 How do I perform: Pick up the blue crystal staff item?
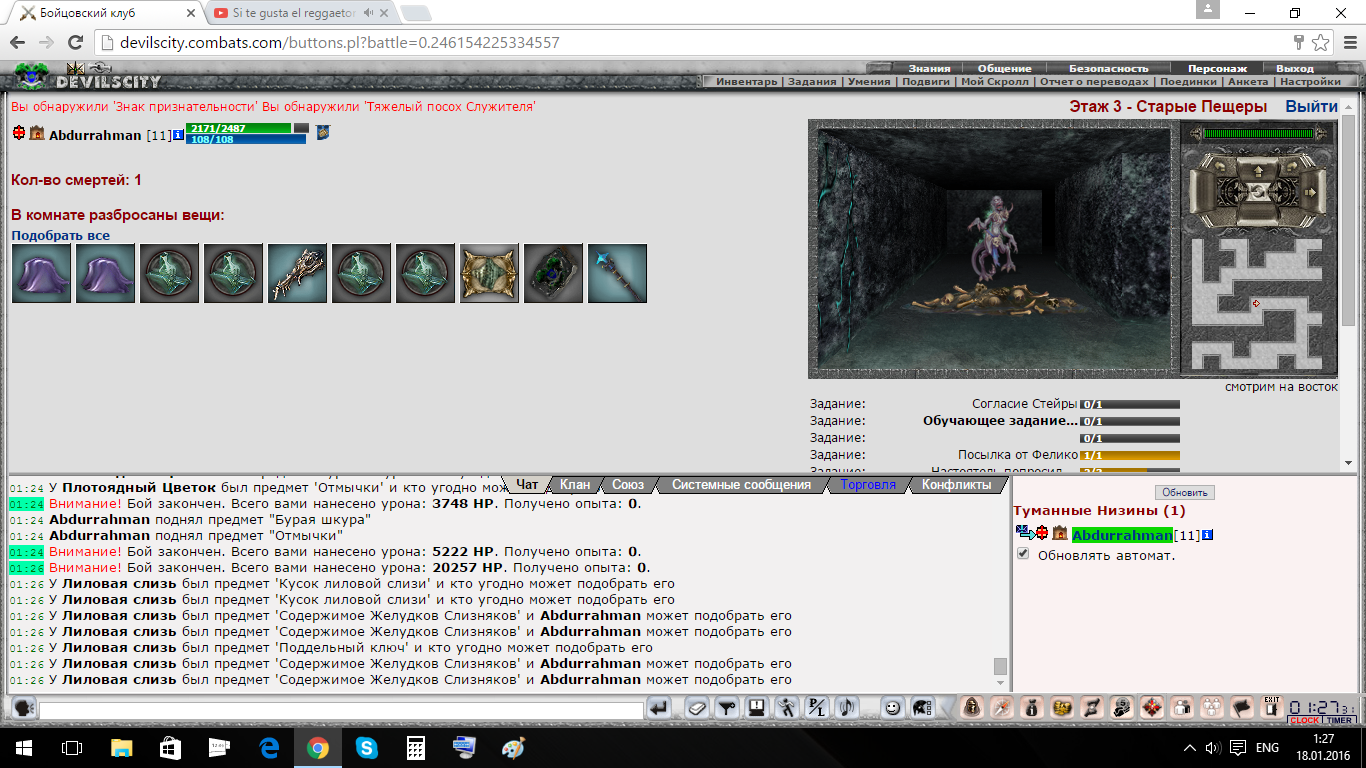[618, 273]
